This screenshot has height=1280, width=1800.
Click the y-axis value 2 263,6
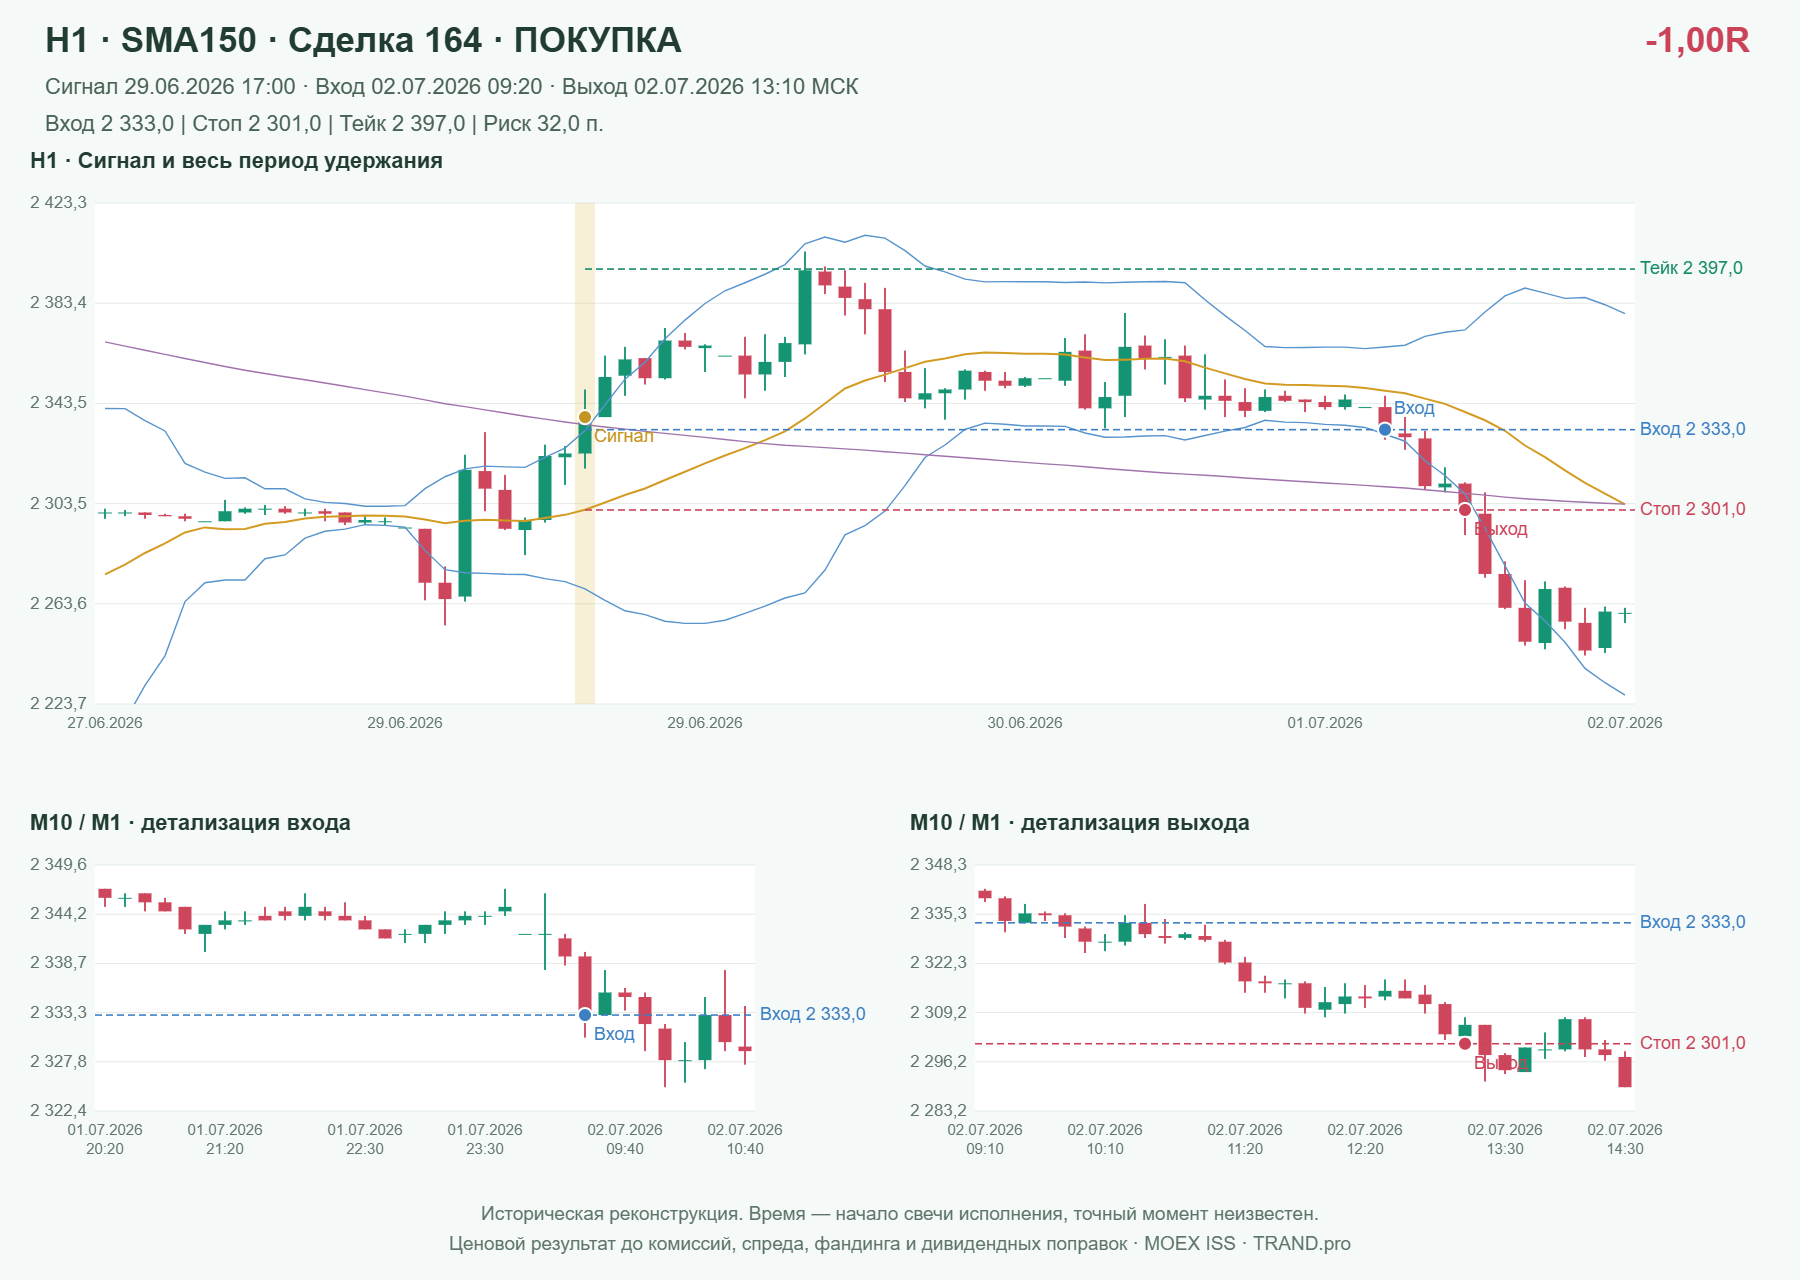58,604
